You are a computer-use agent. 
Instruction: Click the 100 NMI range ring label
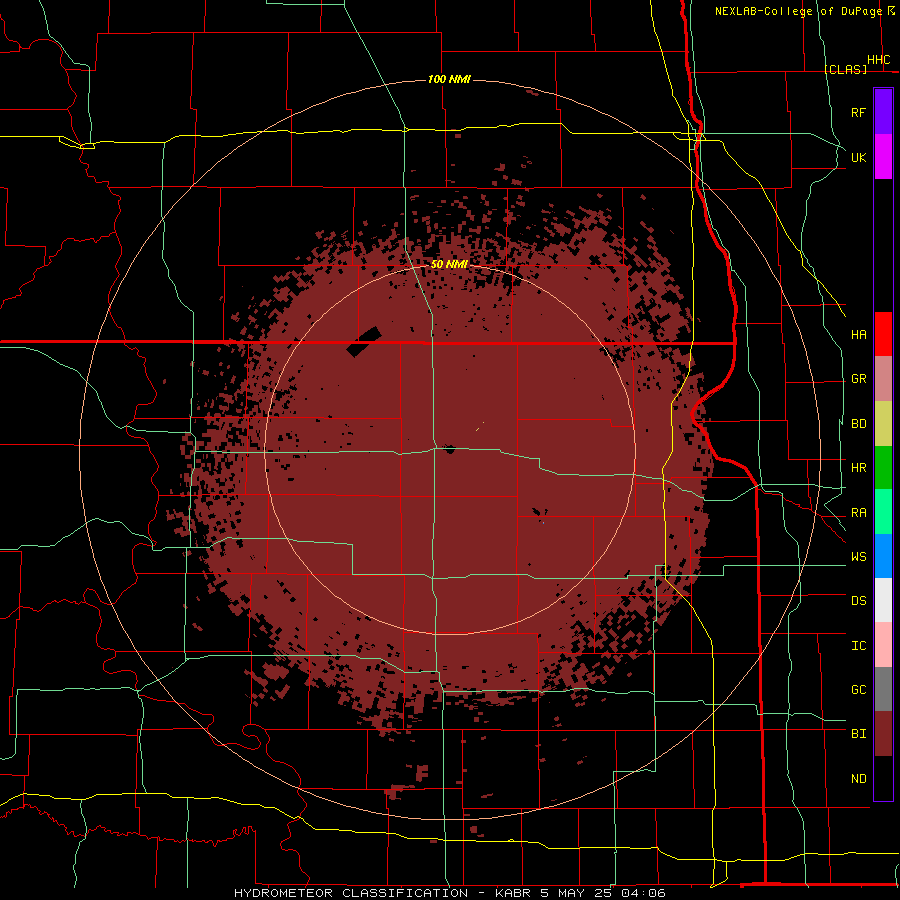tap(449, 79)
